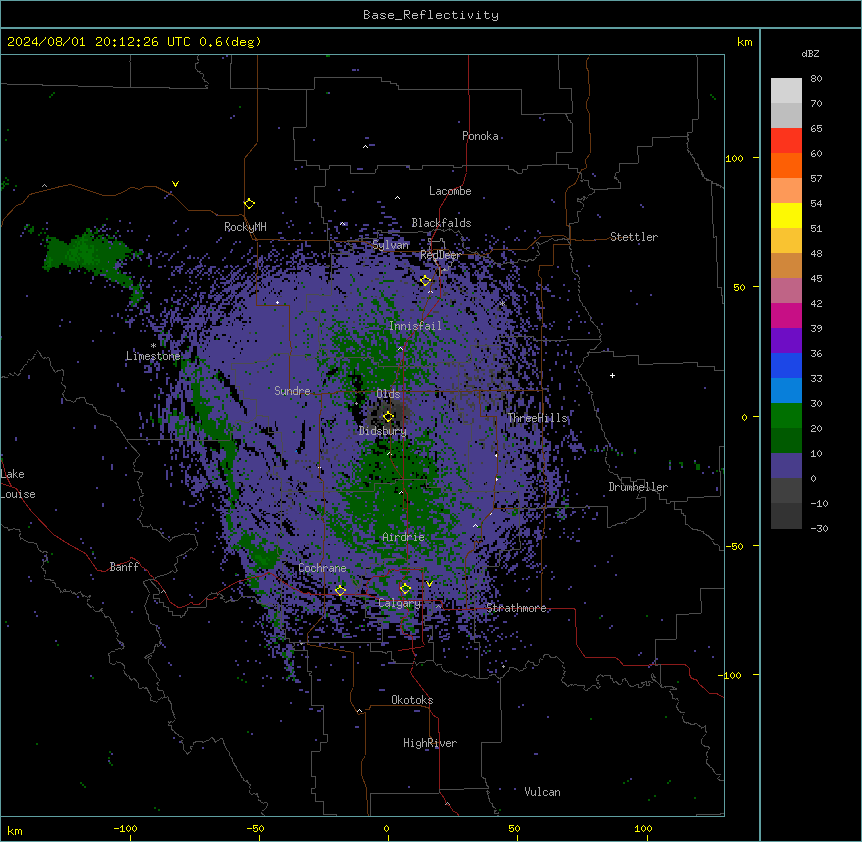Select the dark gray -10–0 dBZ swatch
862x842 pixels.
tap(786, 491)
